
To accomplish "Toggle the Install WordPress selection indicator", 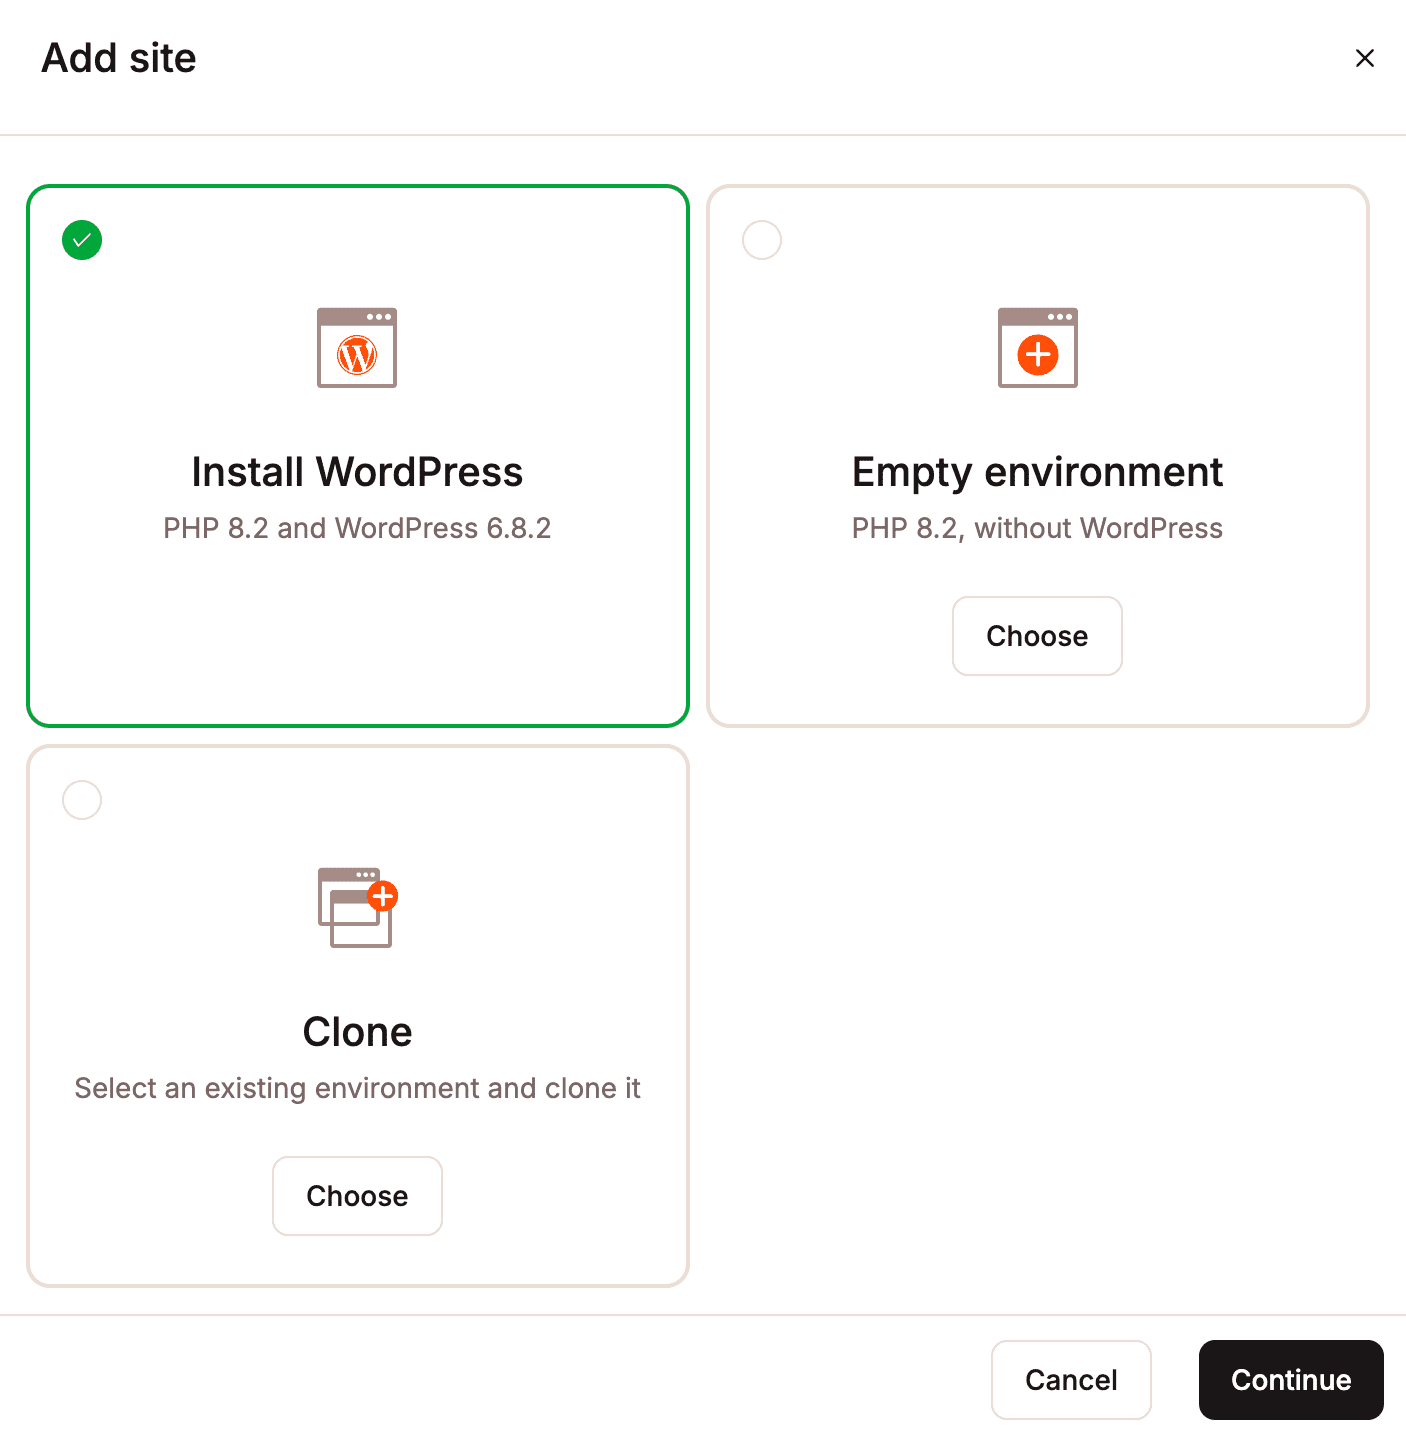I will 81,240.
